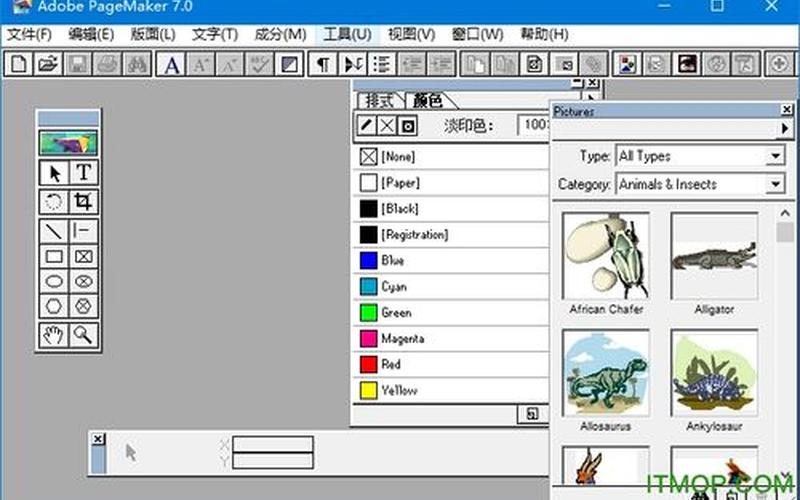Close the Pictures palette
The height and width of the screenshot is (500, 800).
(x=787, y=110)
